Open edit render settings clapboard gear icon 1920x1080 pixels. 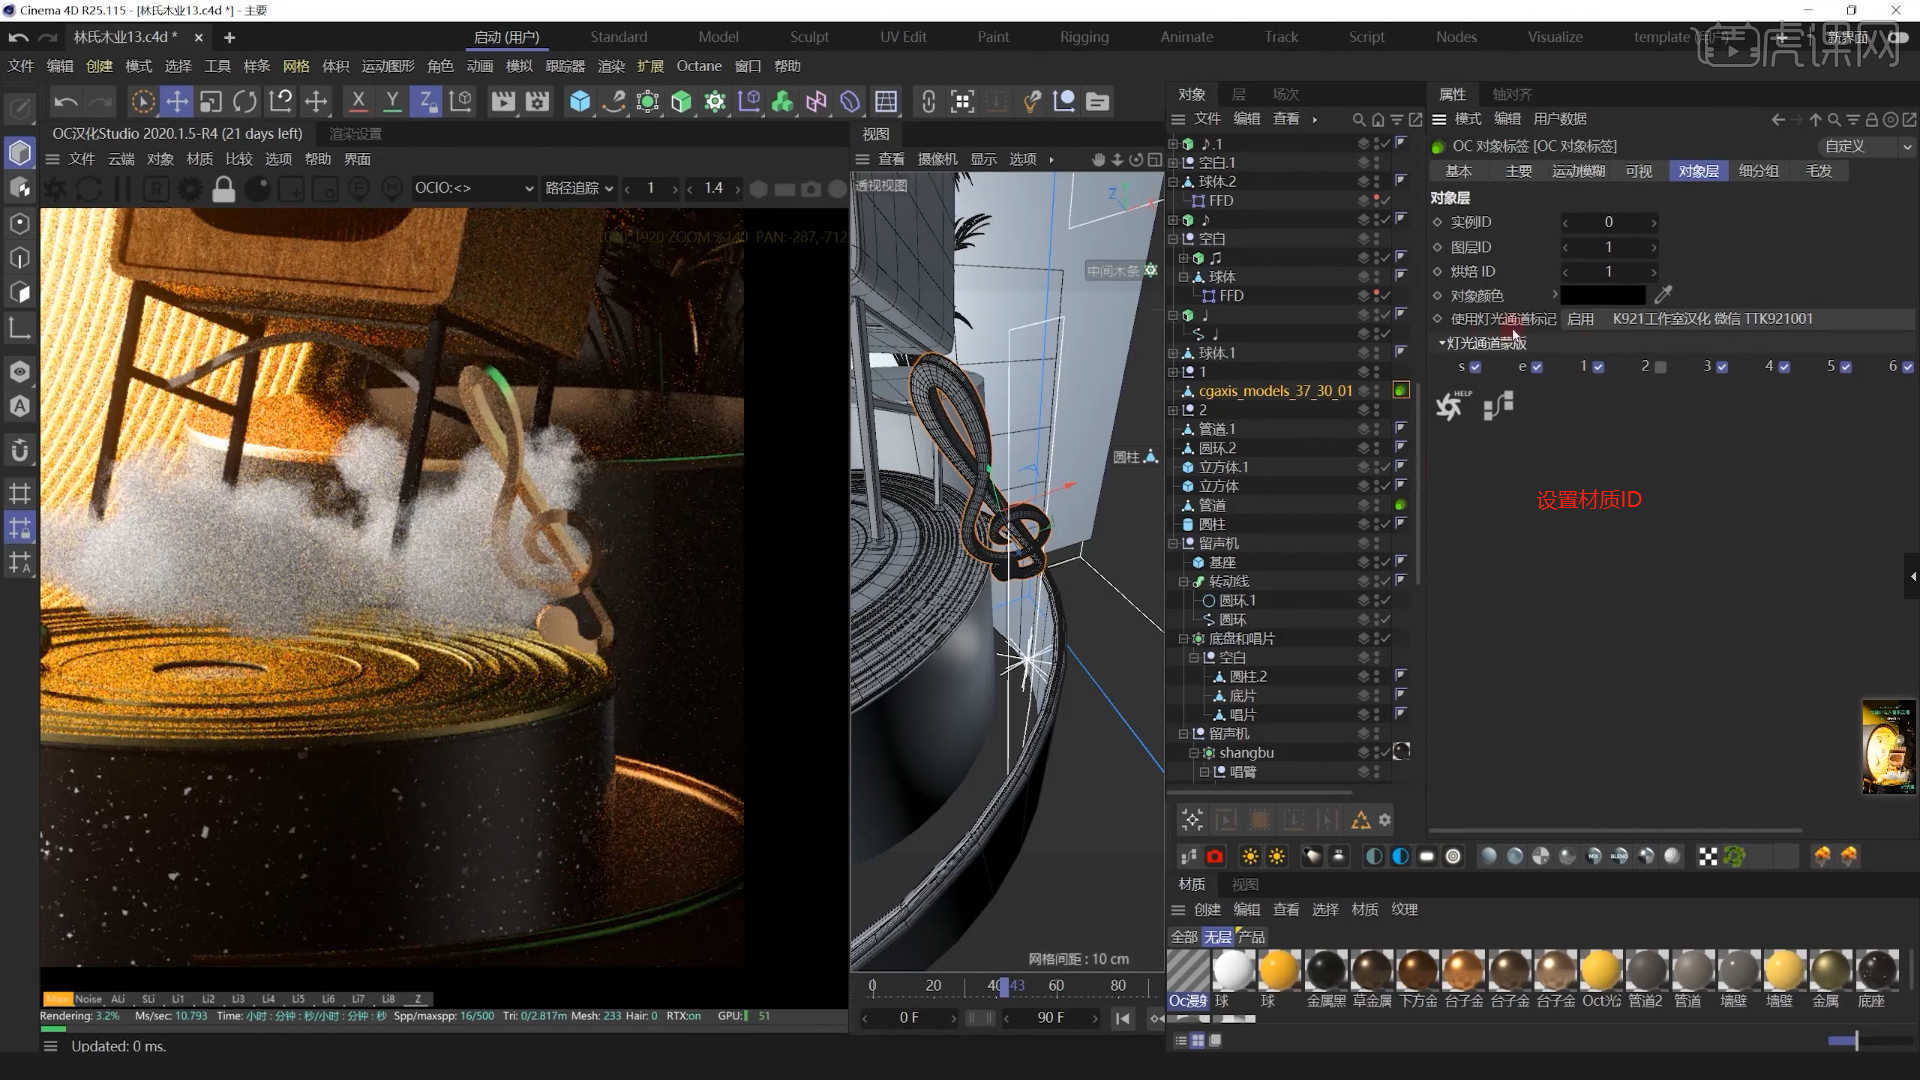point(538,101)
